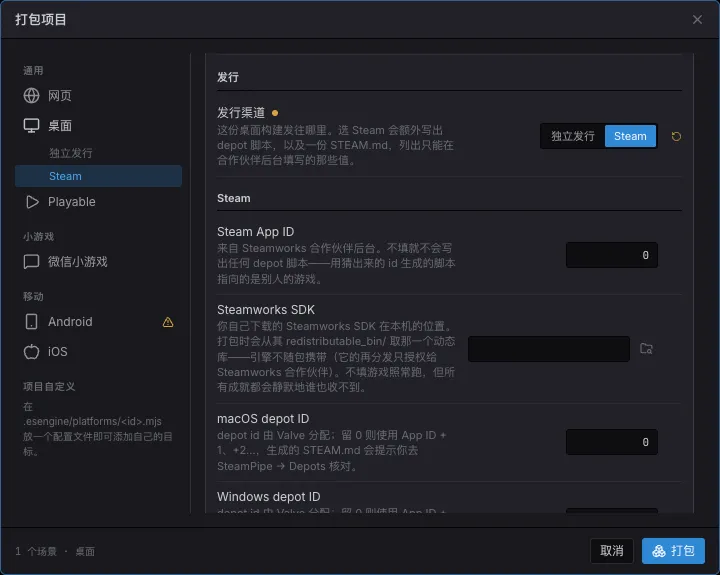Click the 通用 sidebar group label
This screenshot has width=720, height=575.
pyautogui.click(x=33, y=70)
